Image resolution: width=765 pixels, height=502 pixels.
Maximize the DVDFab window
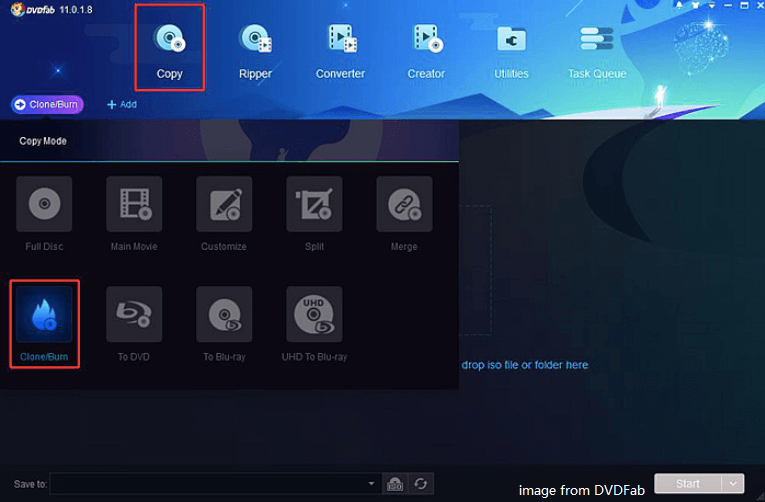click(x=744, y=5)
